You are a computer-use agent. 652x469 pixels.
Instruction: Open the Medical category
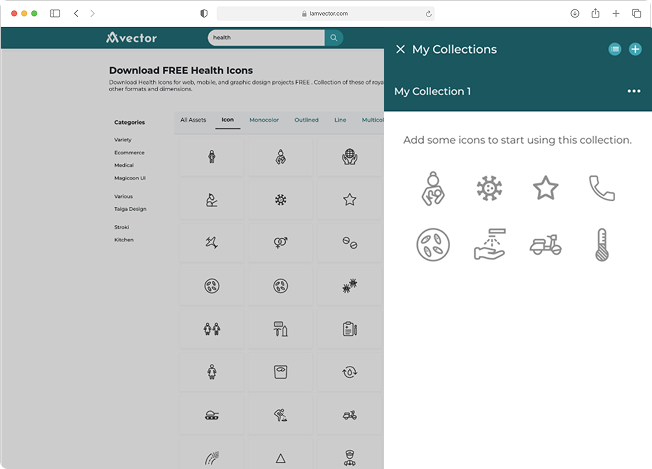[x=124, y=165]
